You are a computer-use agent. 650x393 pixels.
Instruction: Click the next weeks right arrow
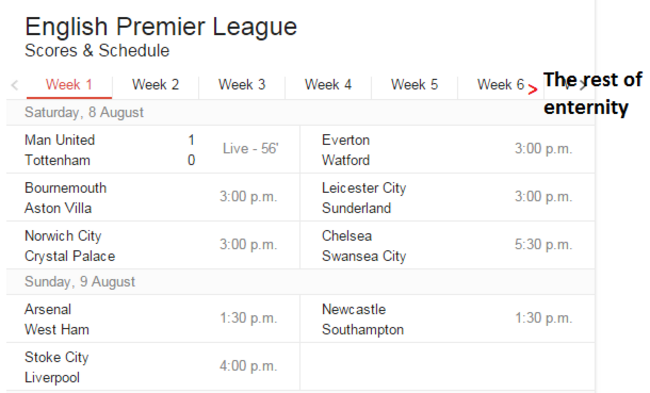[583, 85]
